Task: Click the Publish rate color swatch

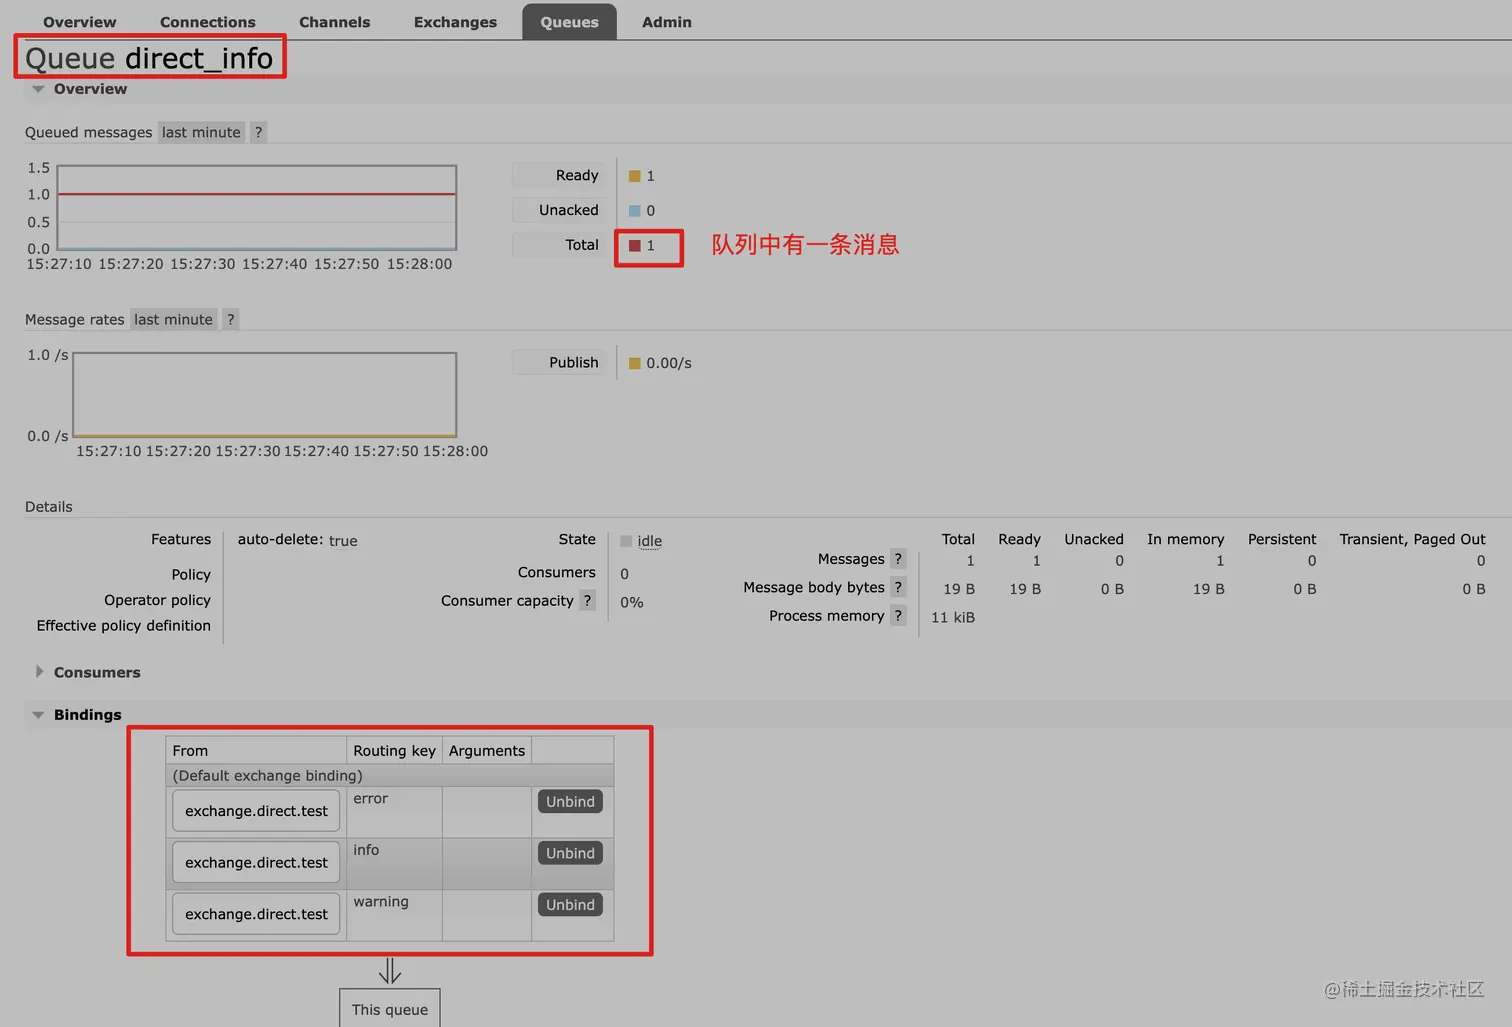Action: click(x=634, y=363)
